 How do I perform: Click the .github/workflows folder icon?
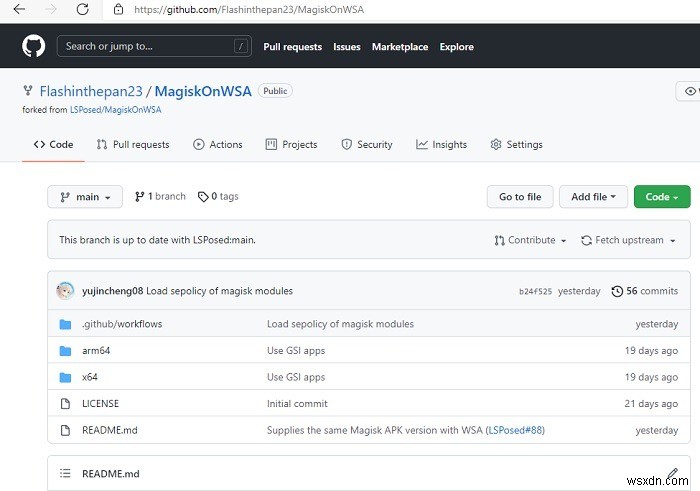(x=65, y=324)
